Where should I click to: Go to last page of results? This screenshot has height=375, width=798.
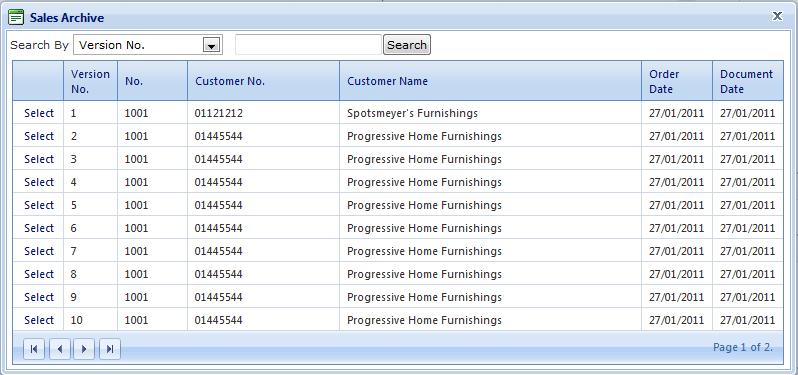pyautogui.click(x=110, y=349)
